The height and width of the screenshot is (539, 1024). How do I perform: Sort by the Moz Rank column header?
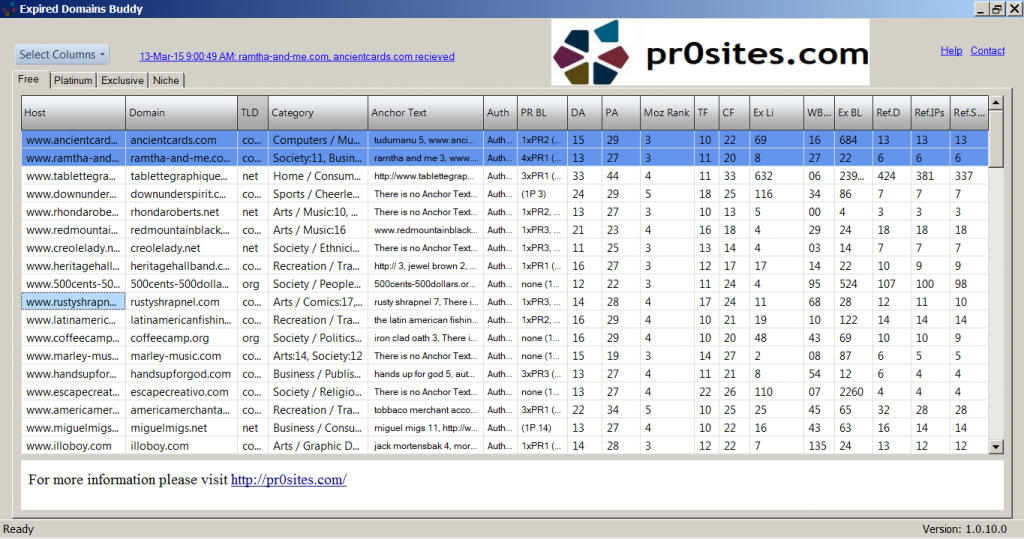(x=666, y=112)
